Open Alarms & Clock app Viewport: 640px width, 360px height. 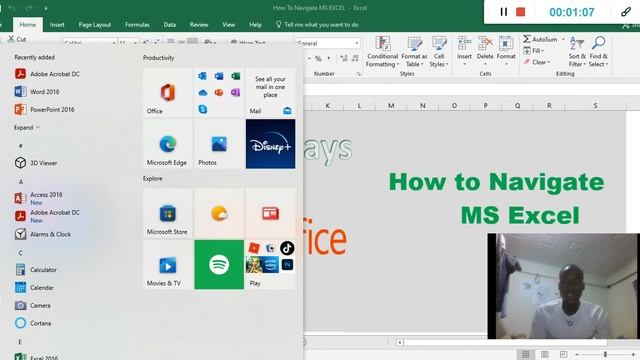pos(43,234)
